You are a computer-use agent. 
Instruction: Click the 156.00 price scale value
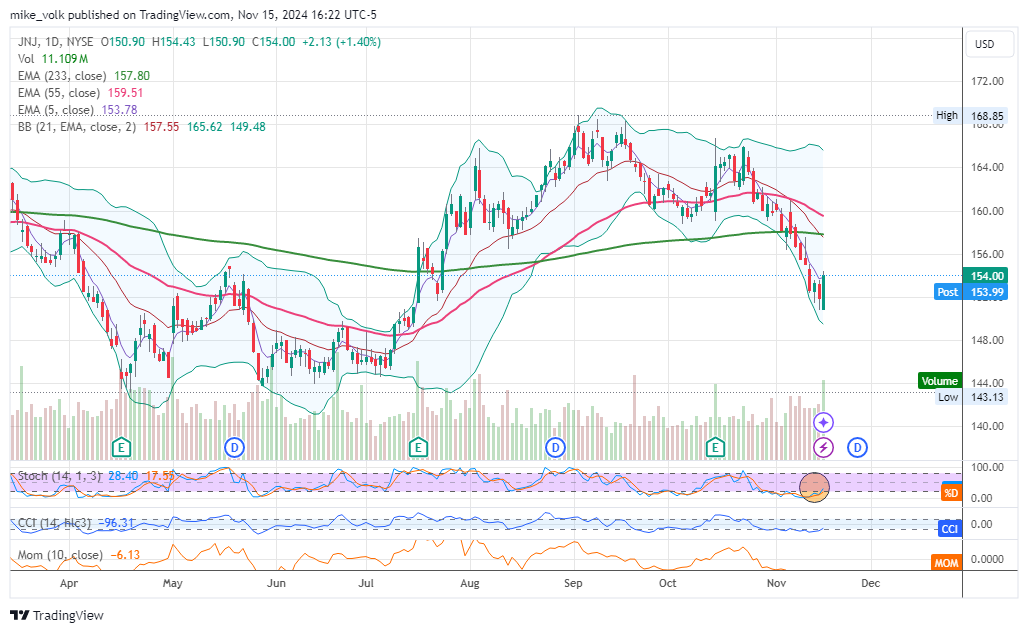[x=987, y=254]
